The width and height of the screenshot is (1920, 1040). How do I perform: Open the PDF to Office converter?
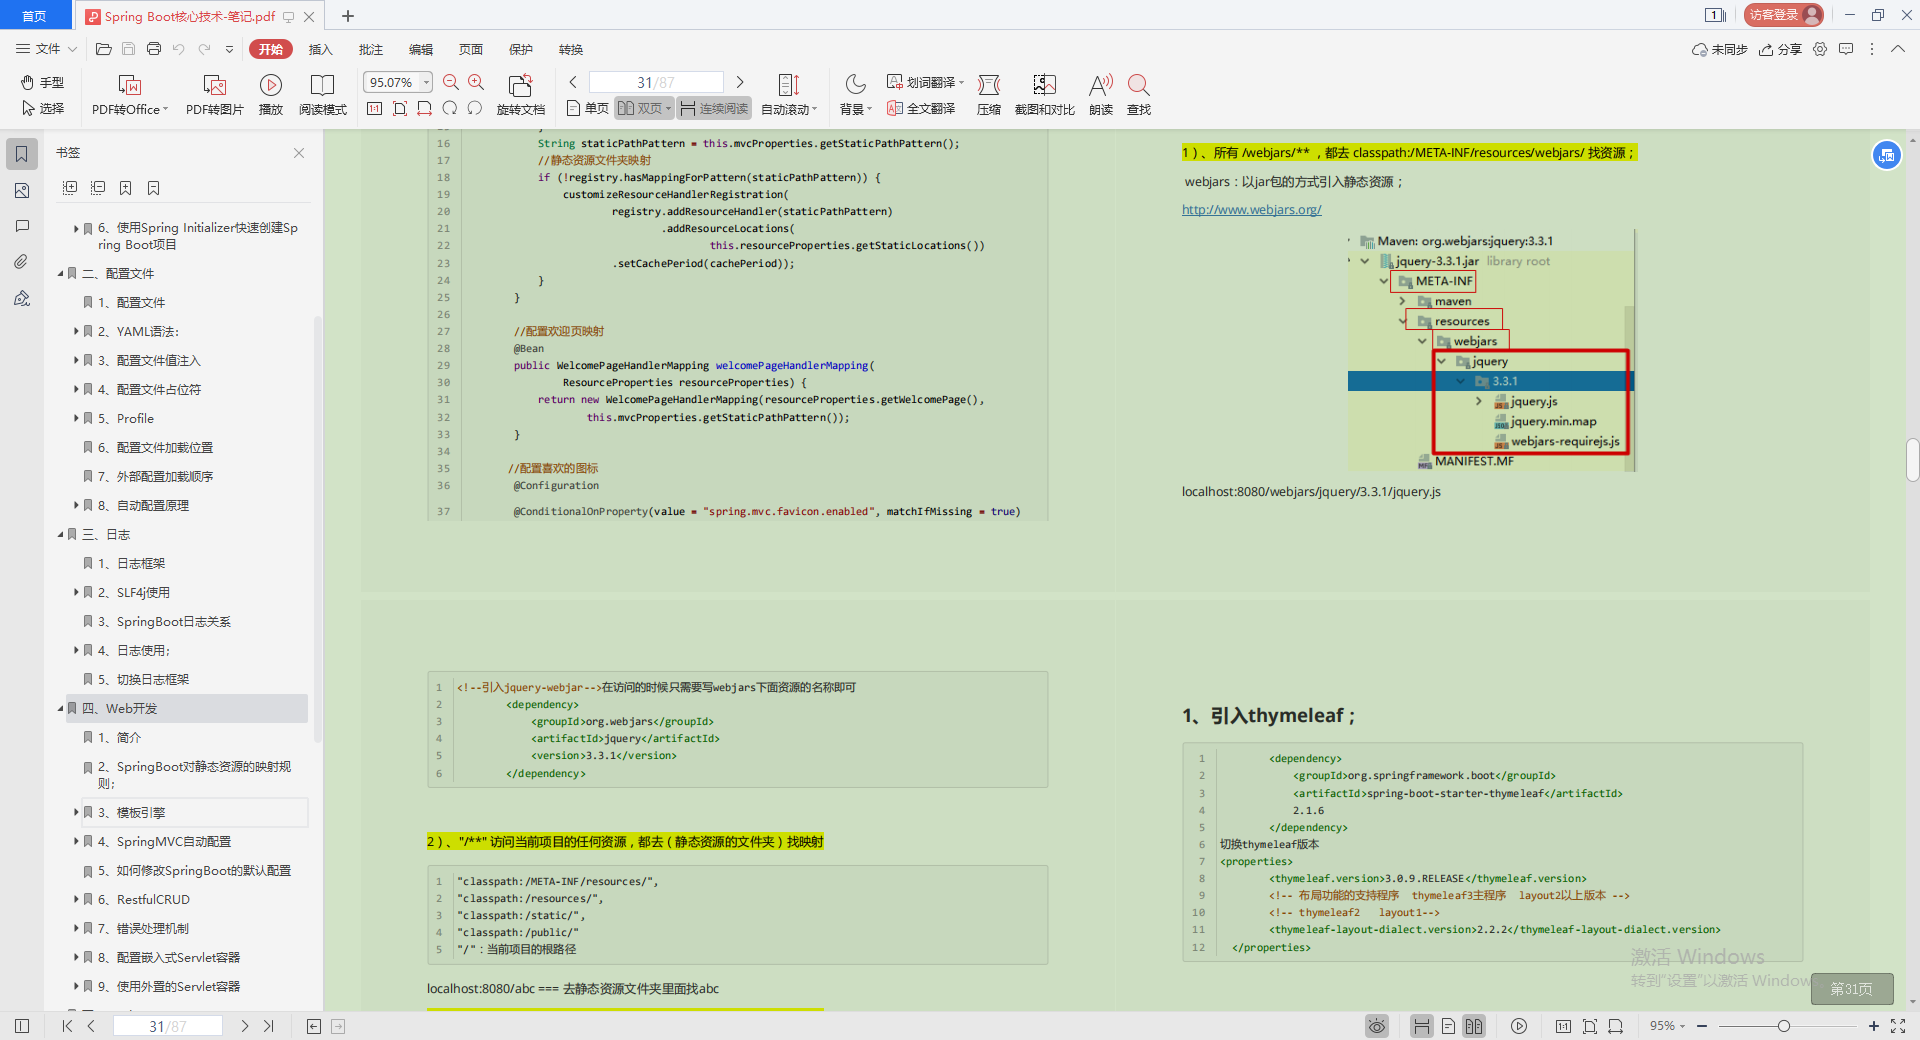[129, 95]
